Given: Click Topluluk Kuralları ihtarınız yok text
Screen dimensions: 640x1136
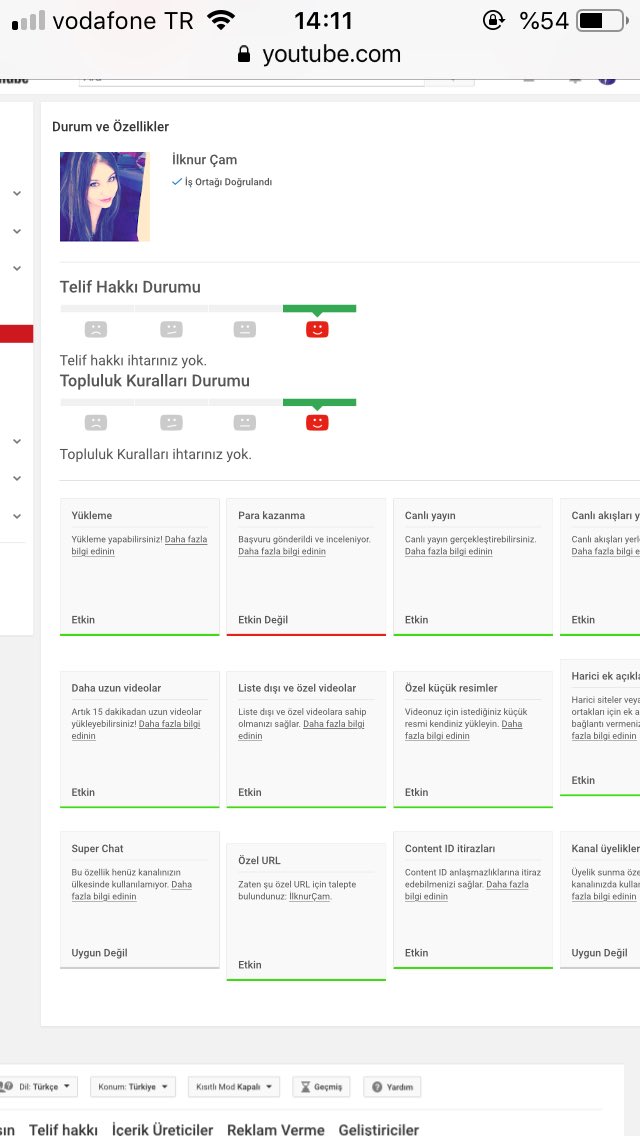Looking at the screenshot, I should (156, 455).
